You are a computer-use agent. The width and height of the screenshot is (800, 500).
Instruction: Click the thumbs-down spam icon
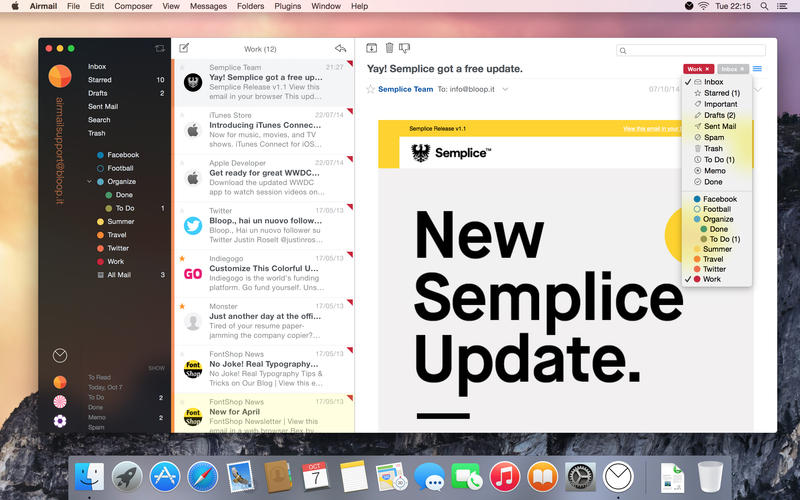tap(405, 48)
